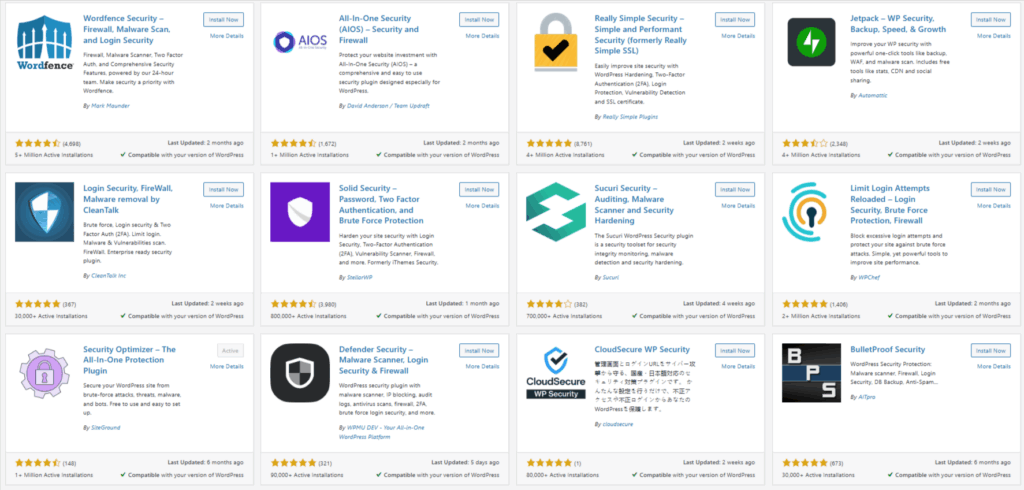1024x490 pixels.
Task: View More Details for BulletProof Security
Action: pyautogui.click(x=994, y=367)
